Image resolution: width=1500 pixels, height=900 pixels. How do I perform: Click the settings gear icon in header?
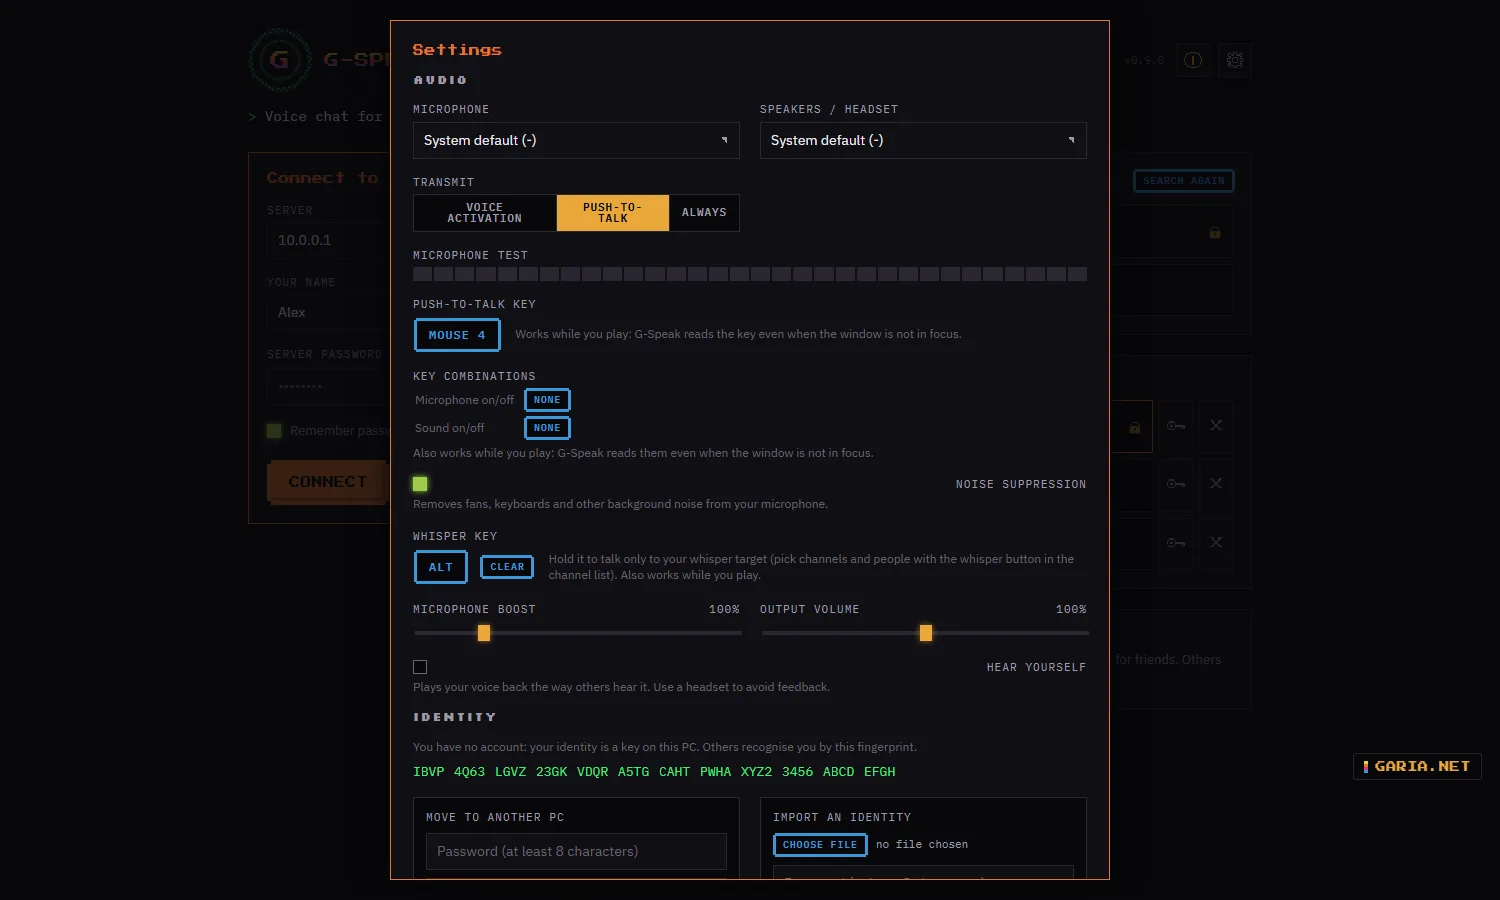coord(1235,60)
